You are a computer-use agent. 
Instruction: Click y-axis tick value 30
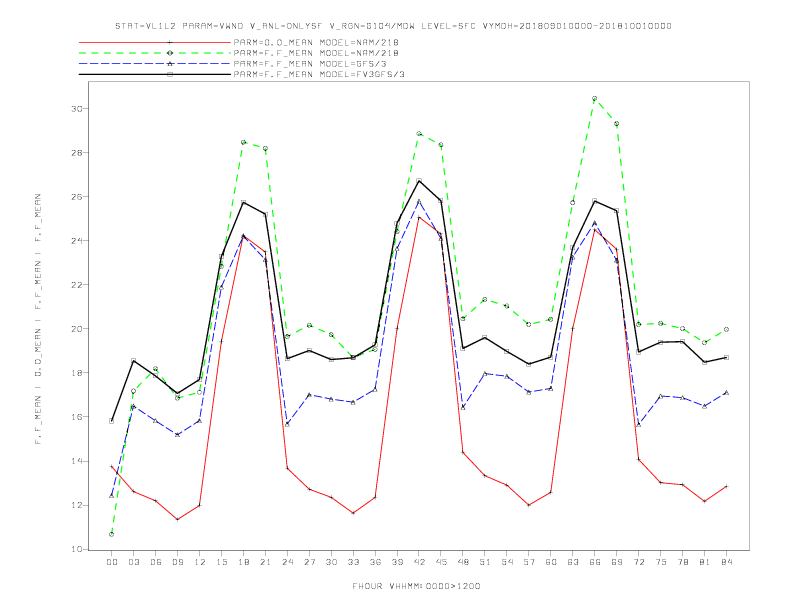[78, 109]
